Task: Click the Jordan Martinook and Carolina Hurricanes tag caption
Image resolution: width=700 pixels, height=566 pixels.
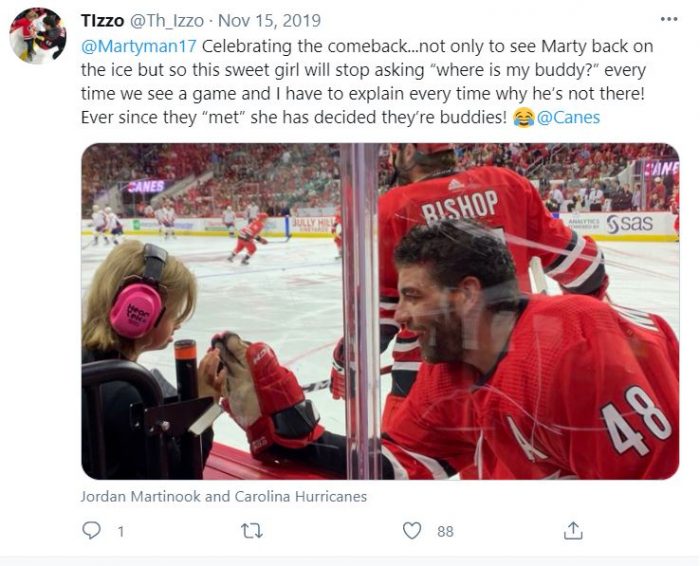Action: 224,496
